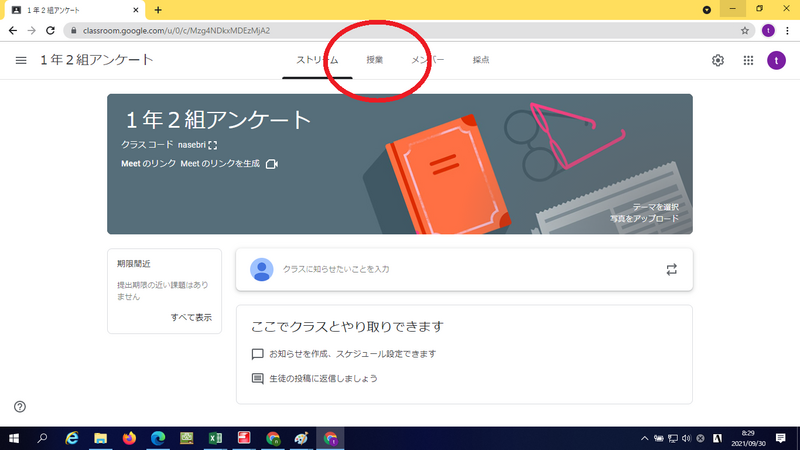
Task: Click 写真をアップロード on the banner
Action: pos(645,218)
